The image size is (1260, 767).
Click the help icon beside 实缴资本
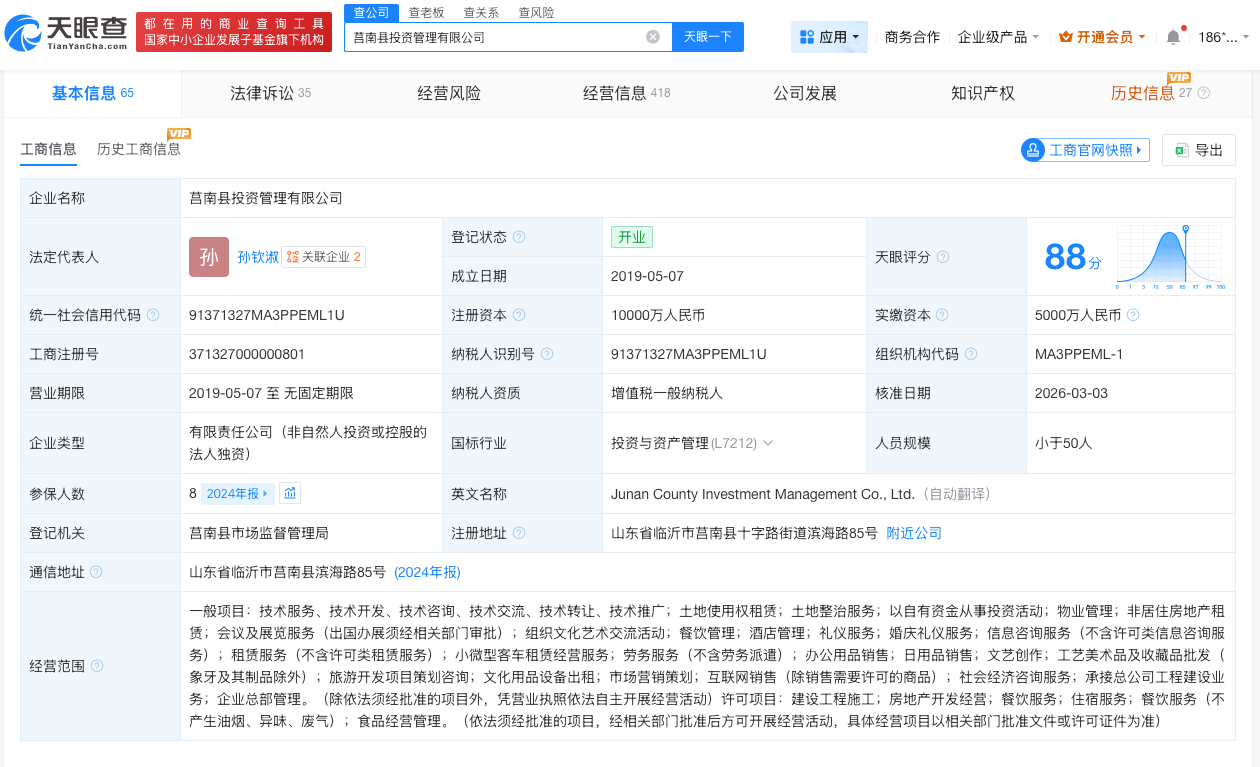point(1133,315)
